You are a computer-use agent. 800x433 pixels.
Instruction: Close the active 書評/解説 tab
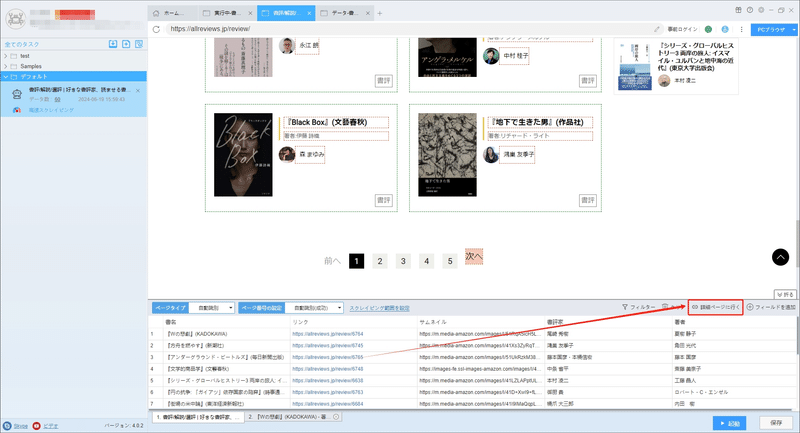tap(309, 13)
